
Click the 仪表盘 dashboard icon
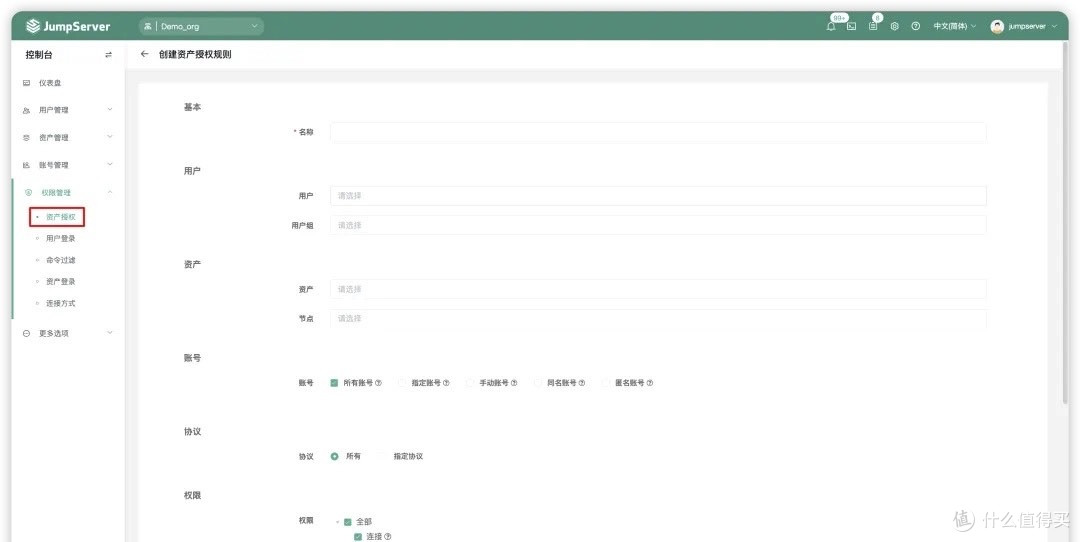point(26,83)
